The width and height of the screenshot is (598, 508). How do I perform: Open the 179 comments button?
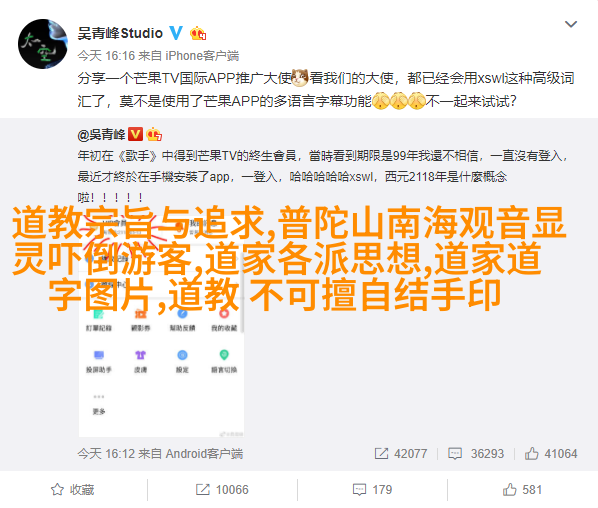click(372, 490)
